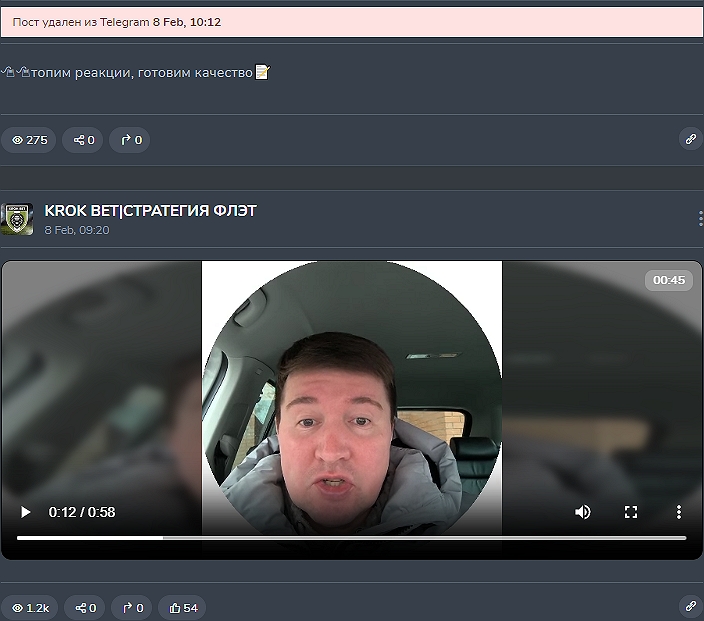Screen dimensions: 704x621
Task: Click the 00:45 duration badge on the video
Action: 668,280
